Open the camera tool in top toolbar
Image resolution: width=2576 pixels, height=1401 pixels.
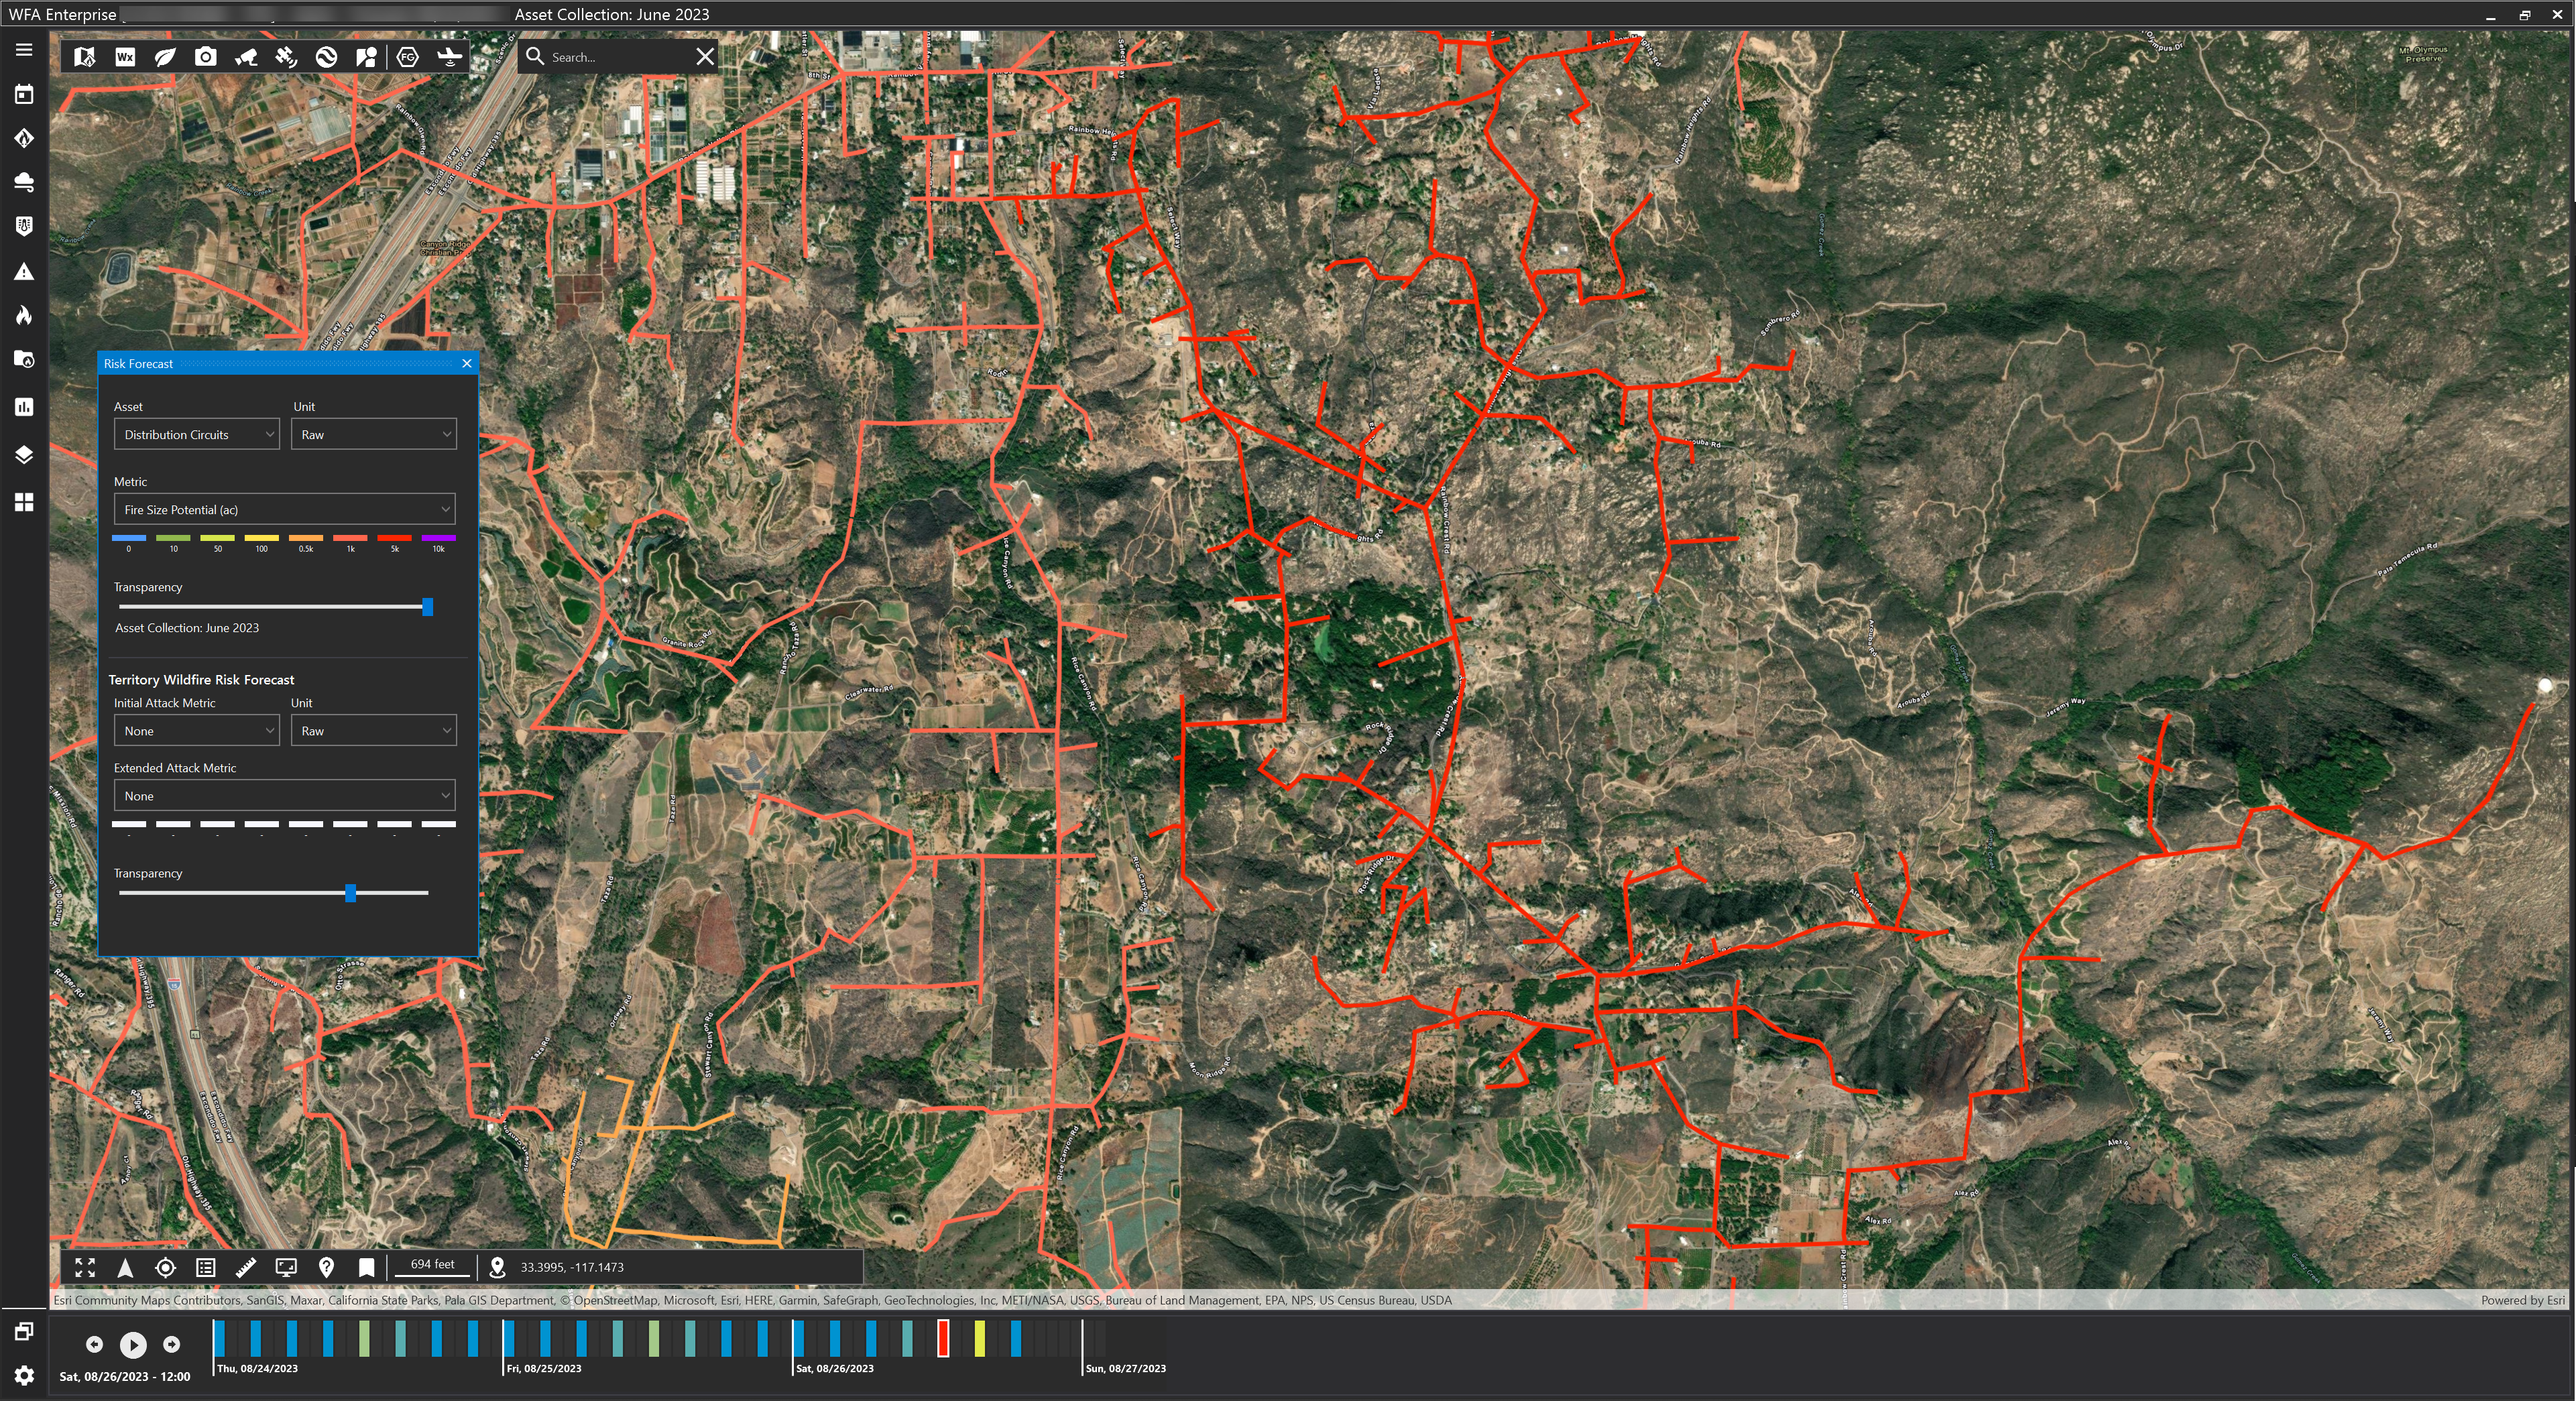click(205, 57)
